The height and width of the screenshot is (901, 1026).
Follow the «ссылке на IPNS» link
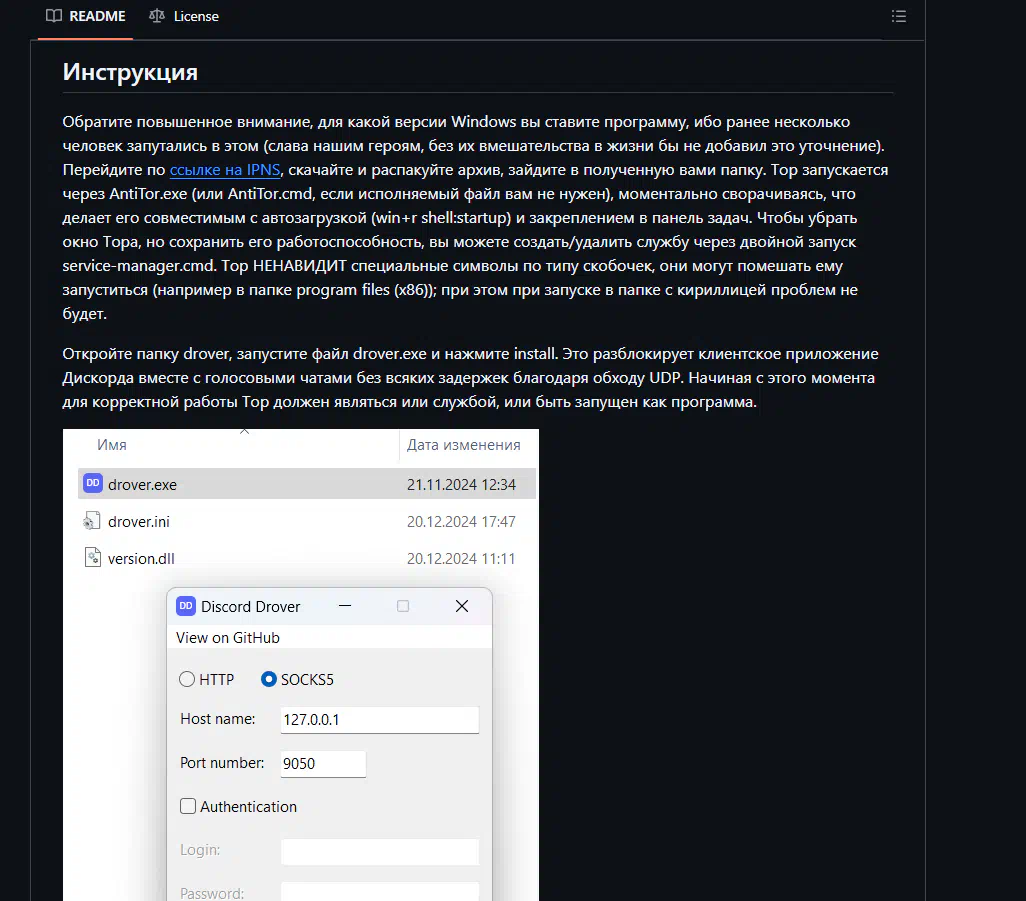click(225, 170)
